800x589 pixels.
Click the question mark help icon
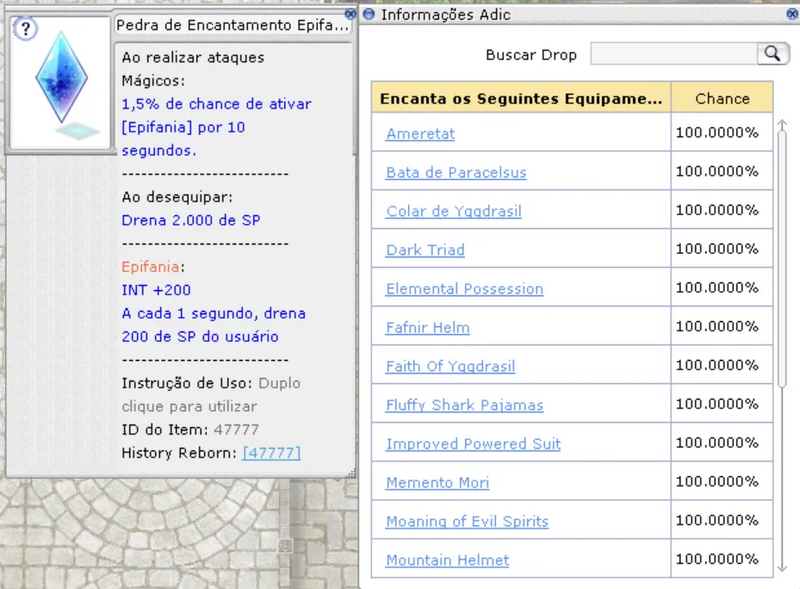pyautogui.click(x=26, y=30)
